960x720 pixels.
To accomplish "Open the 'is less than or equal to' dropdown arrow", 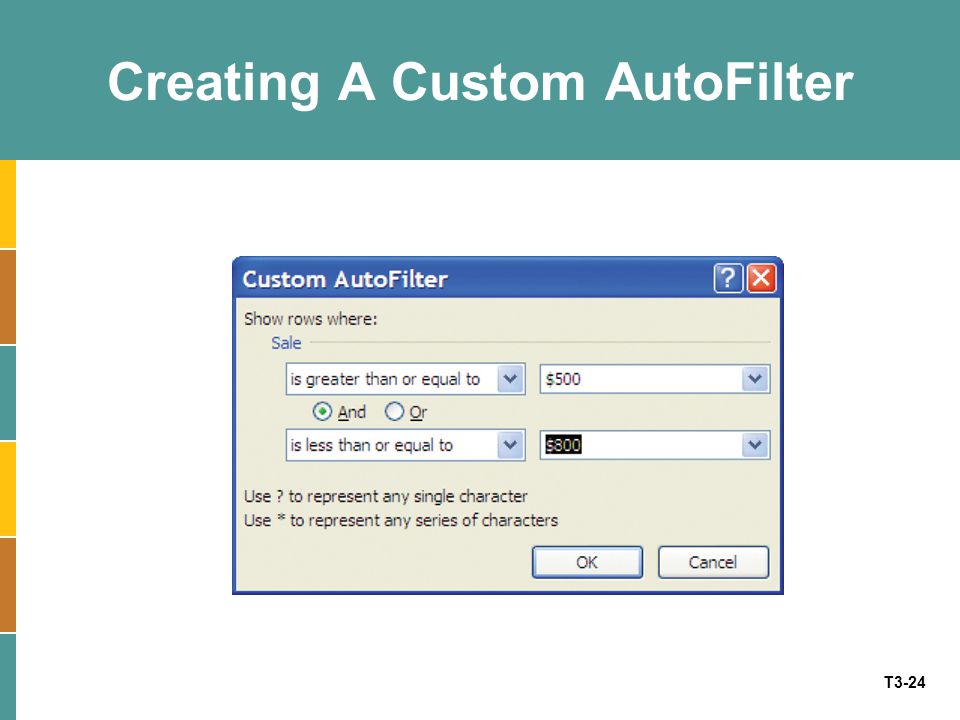I will (510, 445).
